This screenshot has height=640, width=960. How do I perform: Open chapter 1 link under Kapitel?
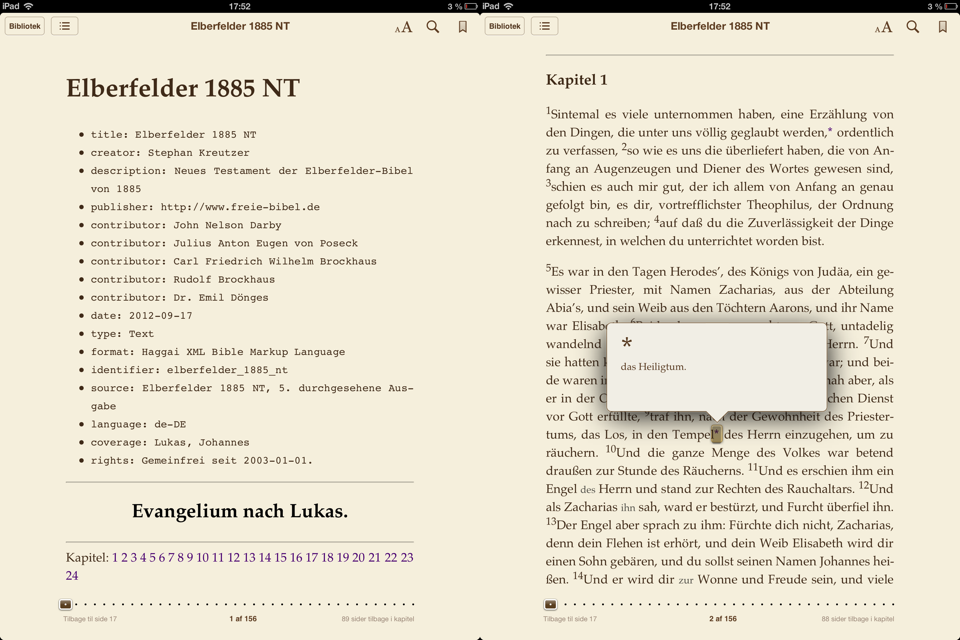115,558
